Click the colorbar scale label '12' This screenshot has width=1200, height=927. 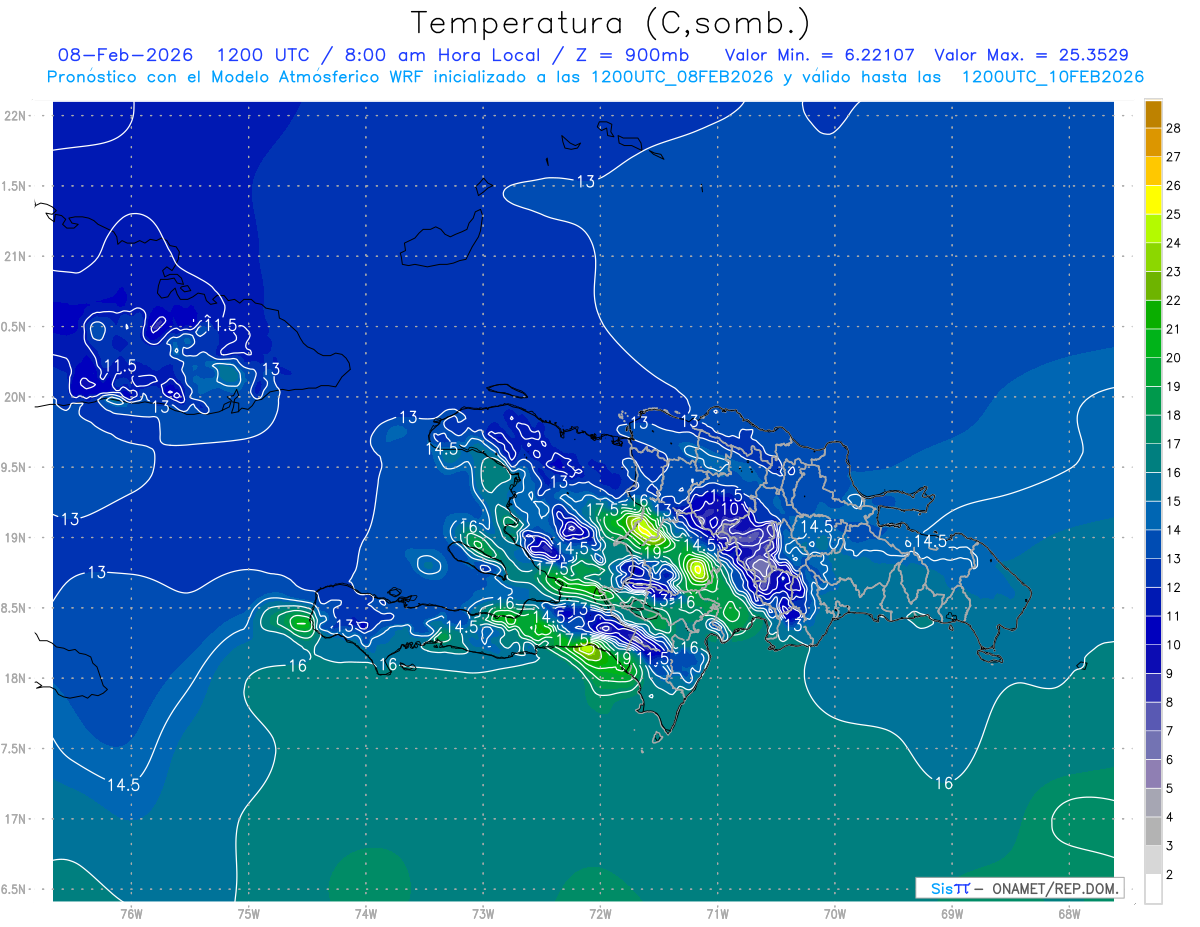coord(1174,587)
